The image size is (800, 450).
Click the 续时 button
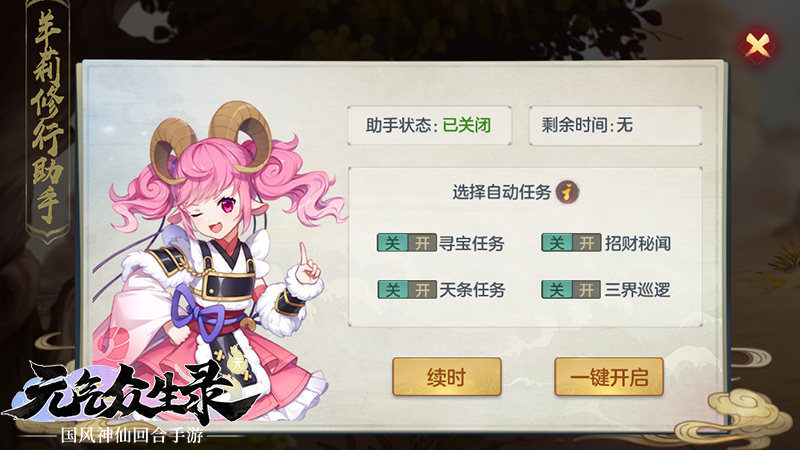tap(446, 377)
